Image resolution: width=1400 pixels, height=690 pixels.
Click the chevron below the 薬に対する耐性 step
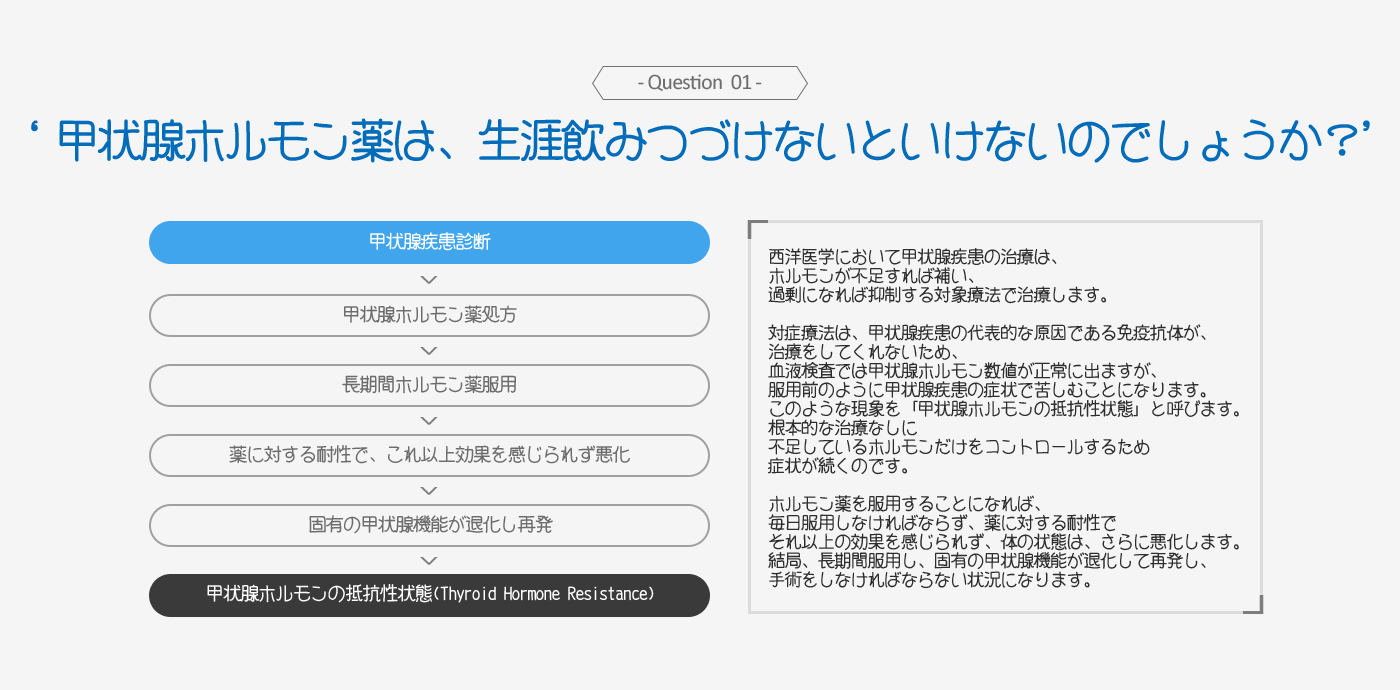pos(429,490)
